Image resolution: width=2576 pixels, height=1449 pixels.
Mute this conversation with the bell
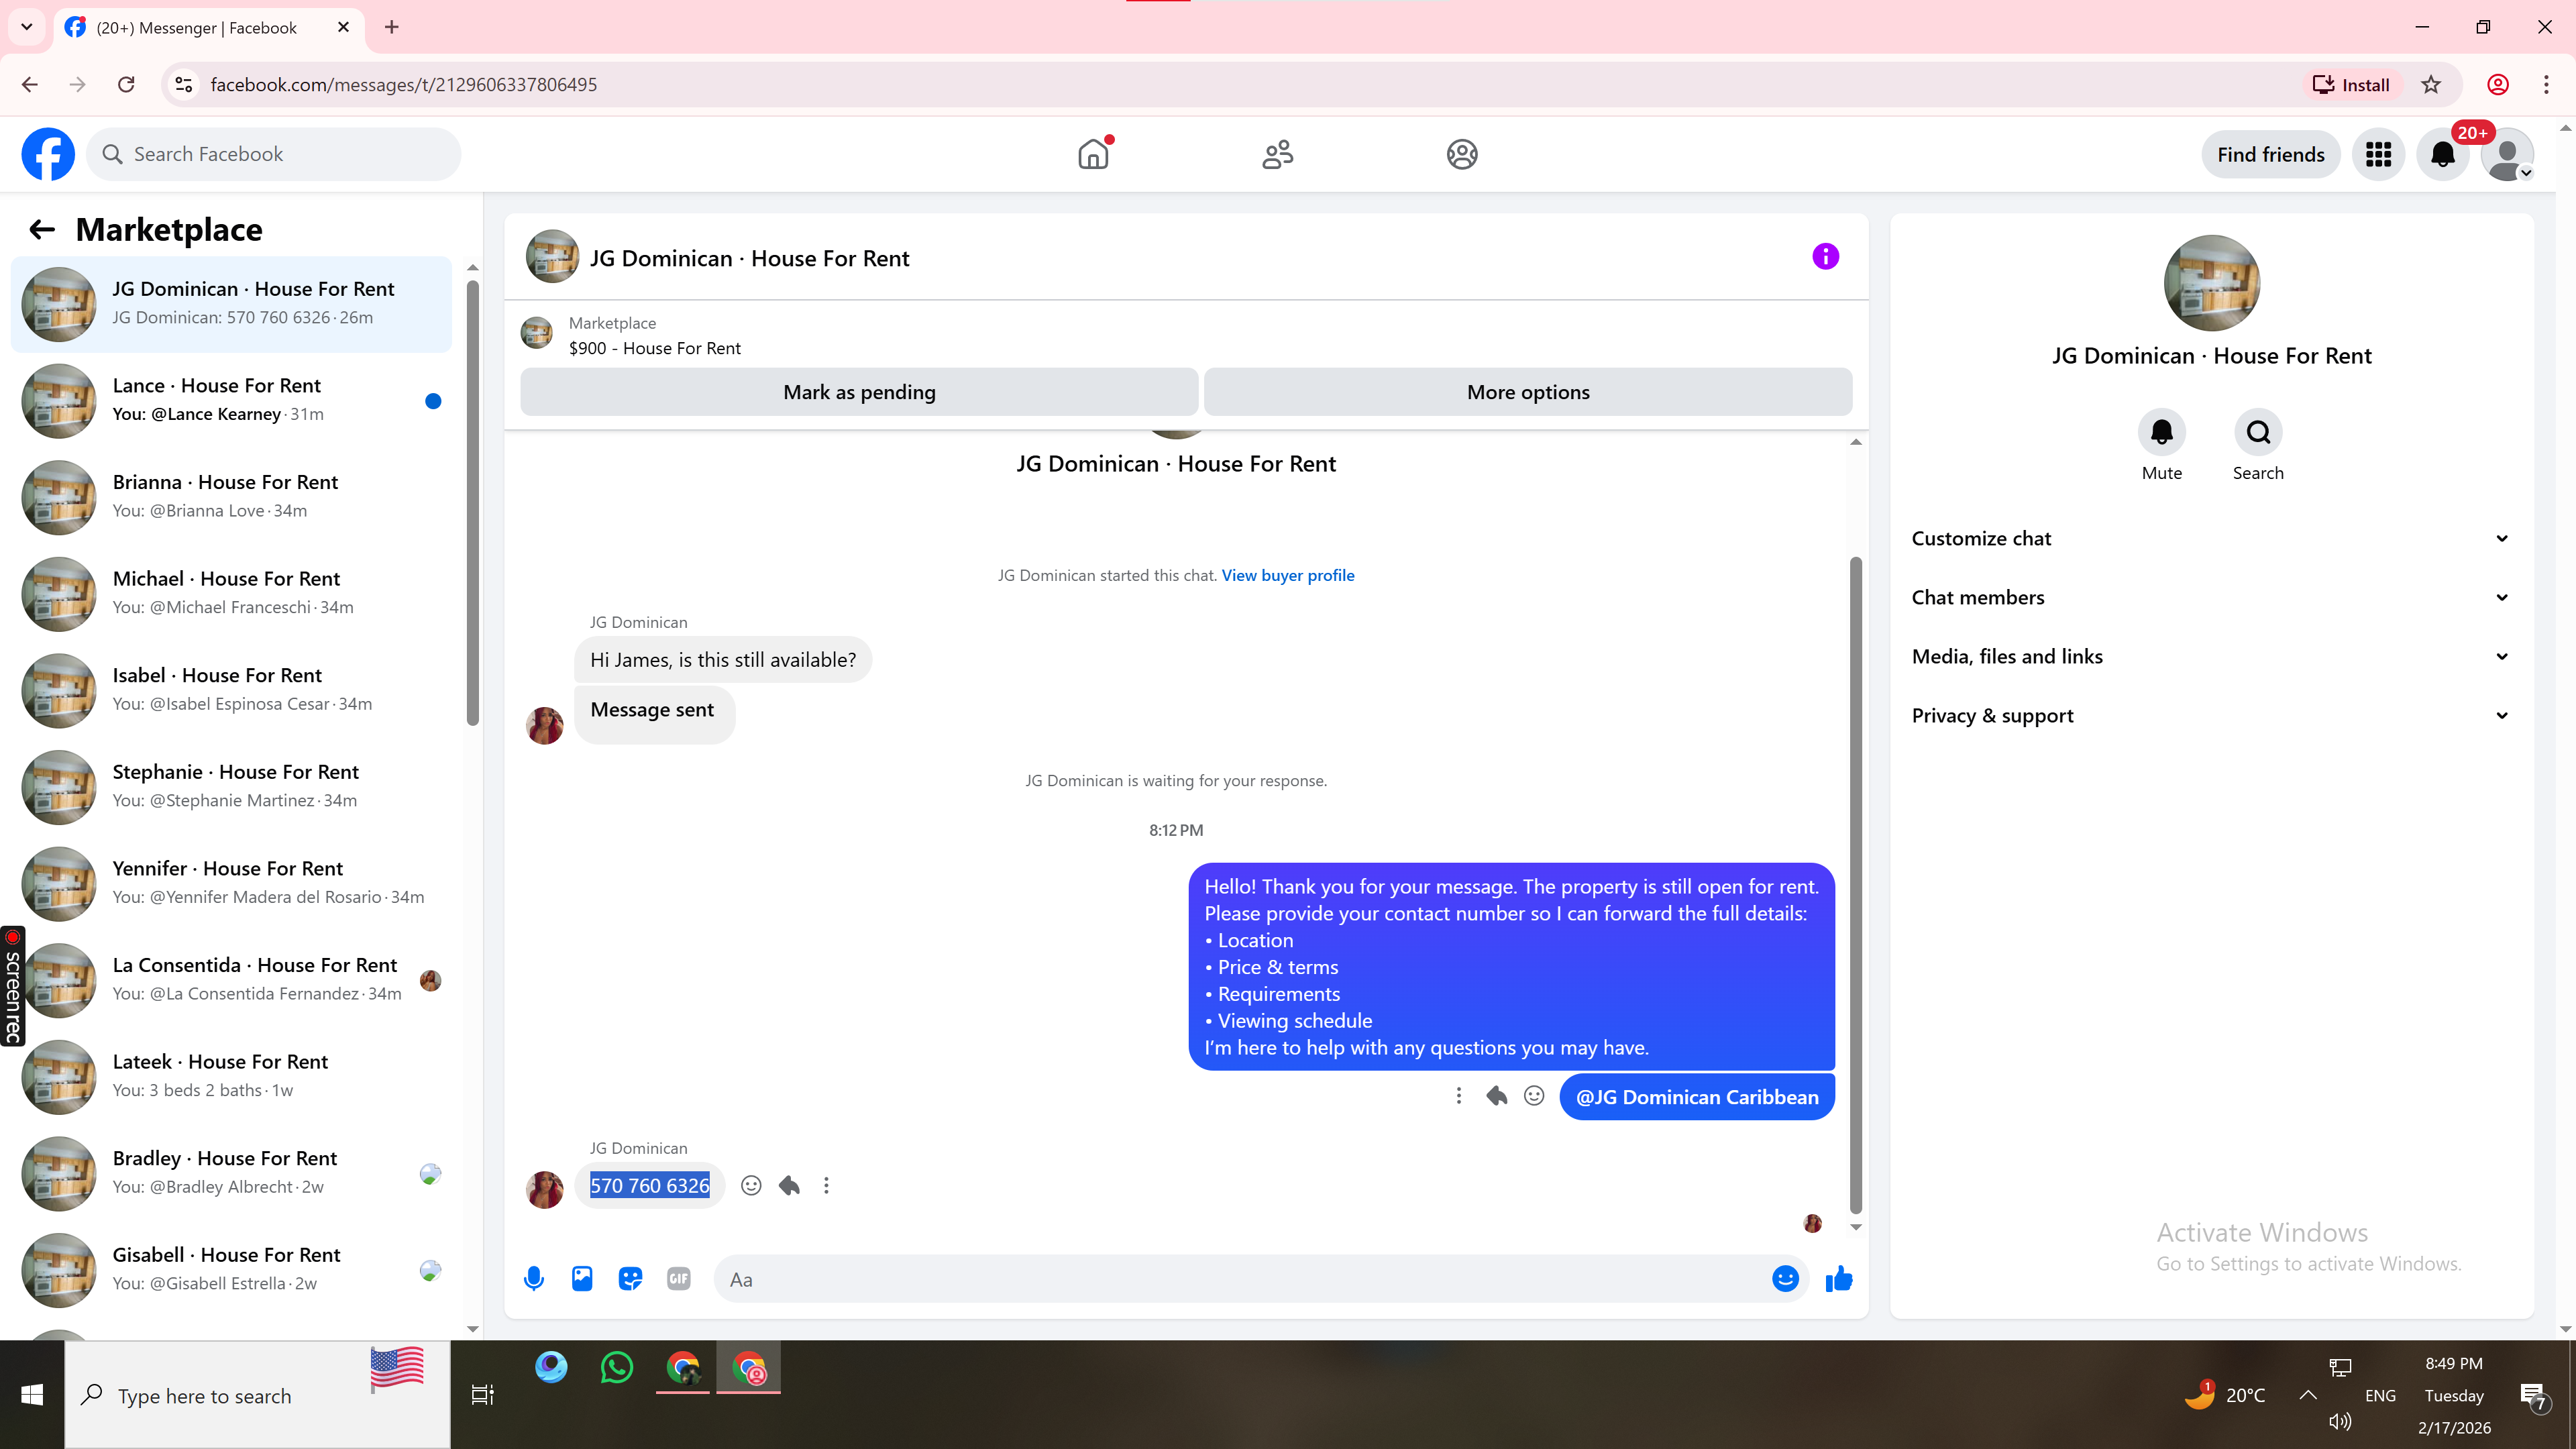click(2161, 433)
